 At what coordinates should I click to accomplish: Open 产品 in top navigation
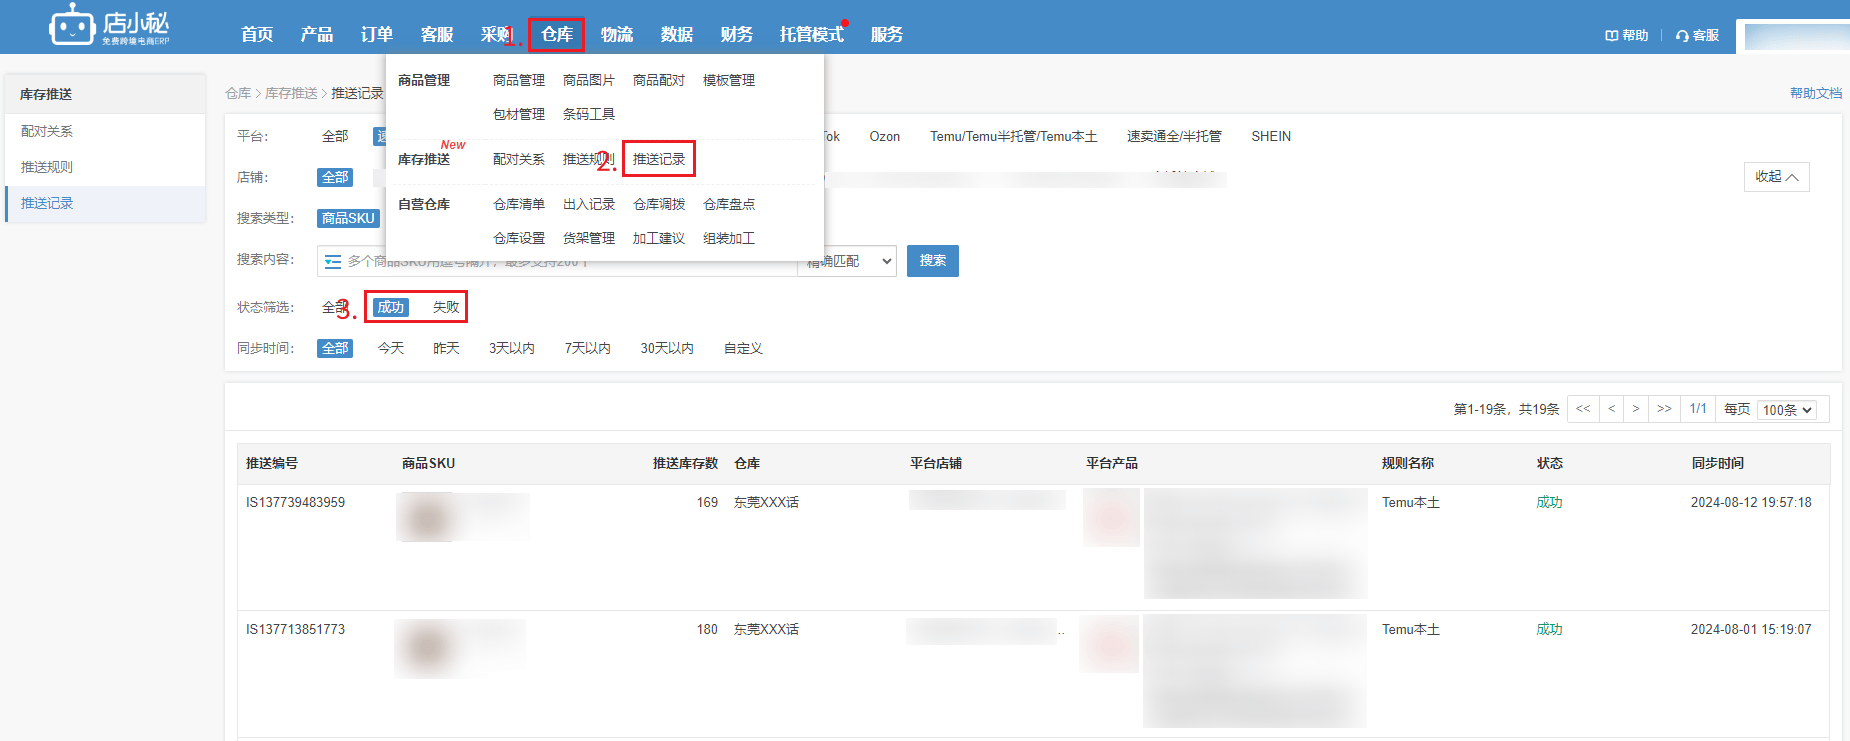coord(317,35)
